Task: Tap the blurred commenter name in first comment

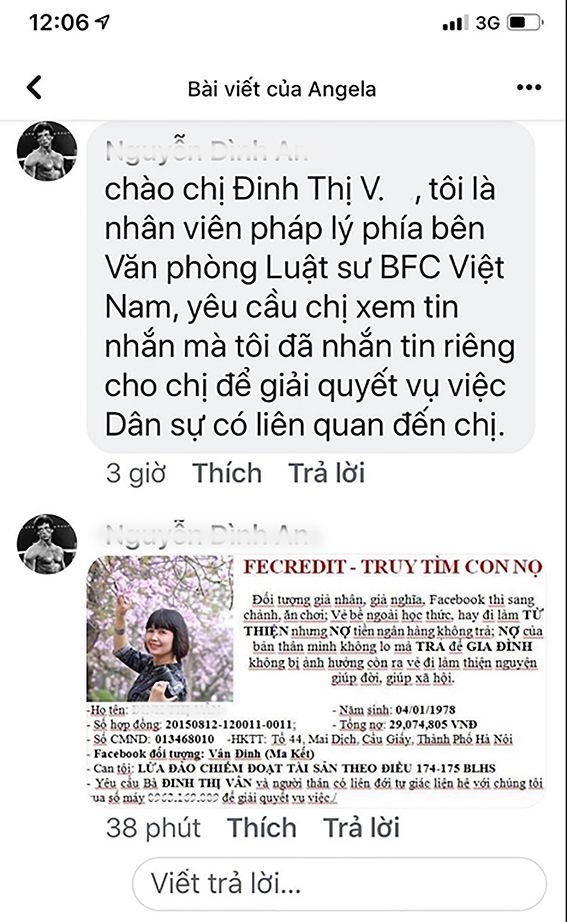Action: 207,152
